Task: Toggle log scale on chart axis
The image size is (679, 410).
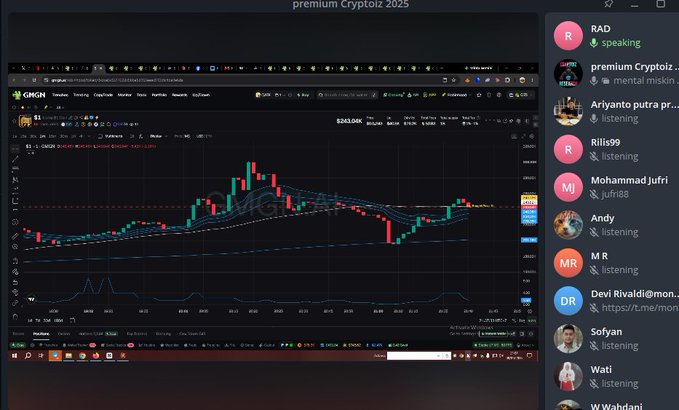Action: click(522, 320)
